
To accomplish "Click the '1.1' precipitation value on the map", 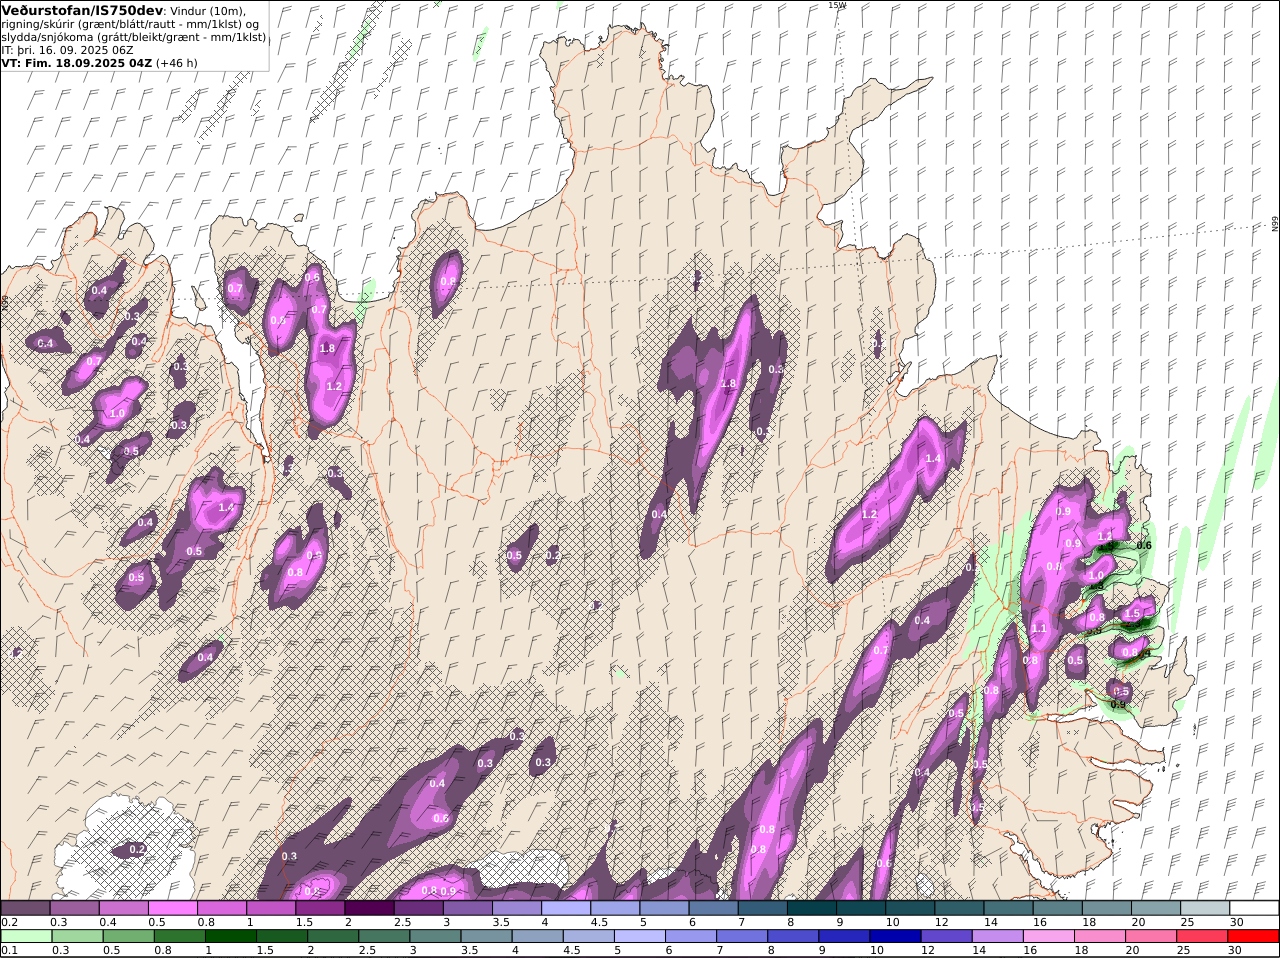I will point(1038,629).
